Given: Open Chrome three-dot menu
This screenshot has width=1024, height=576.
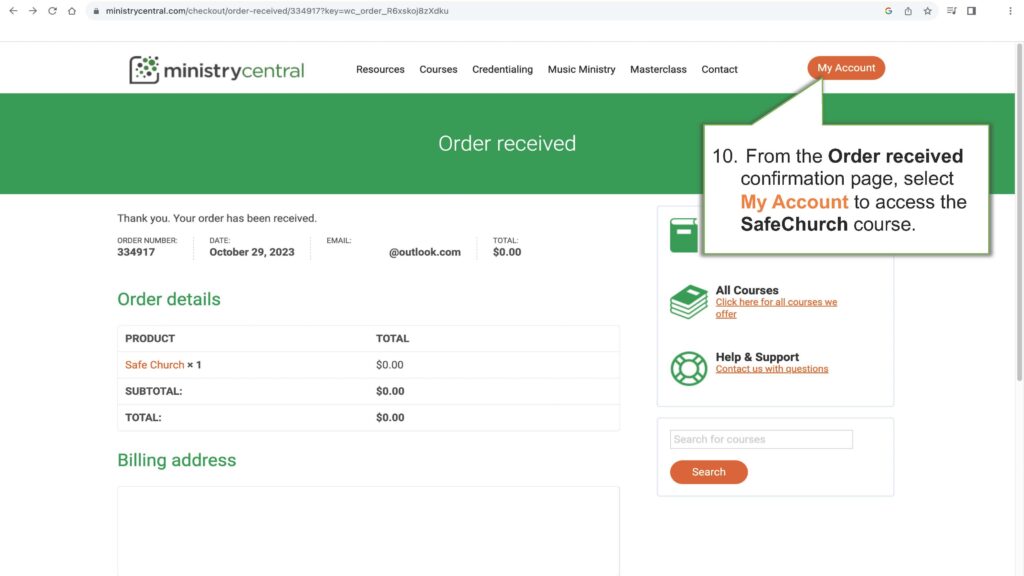Looking at the screenshot, I should (1010, 10).
